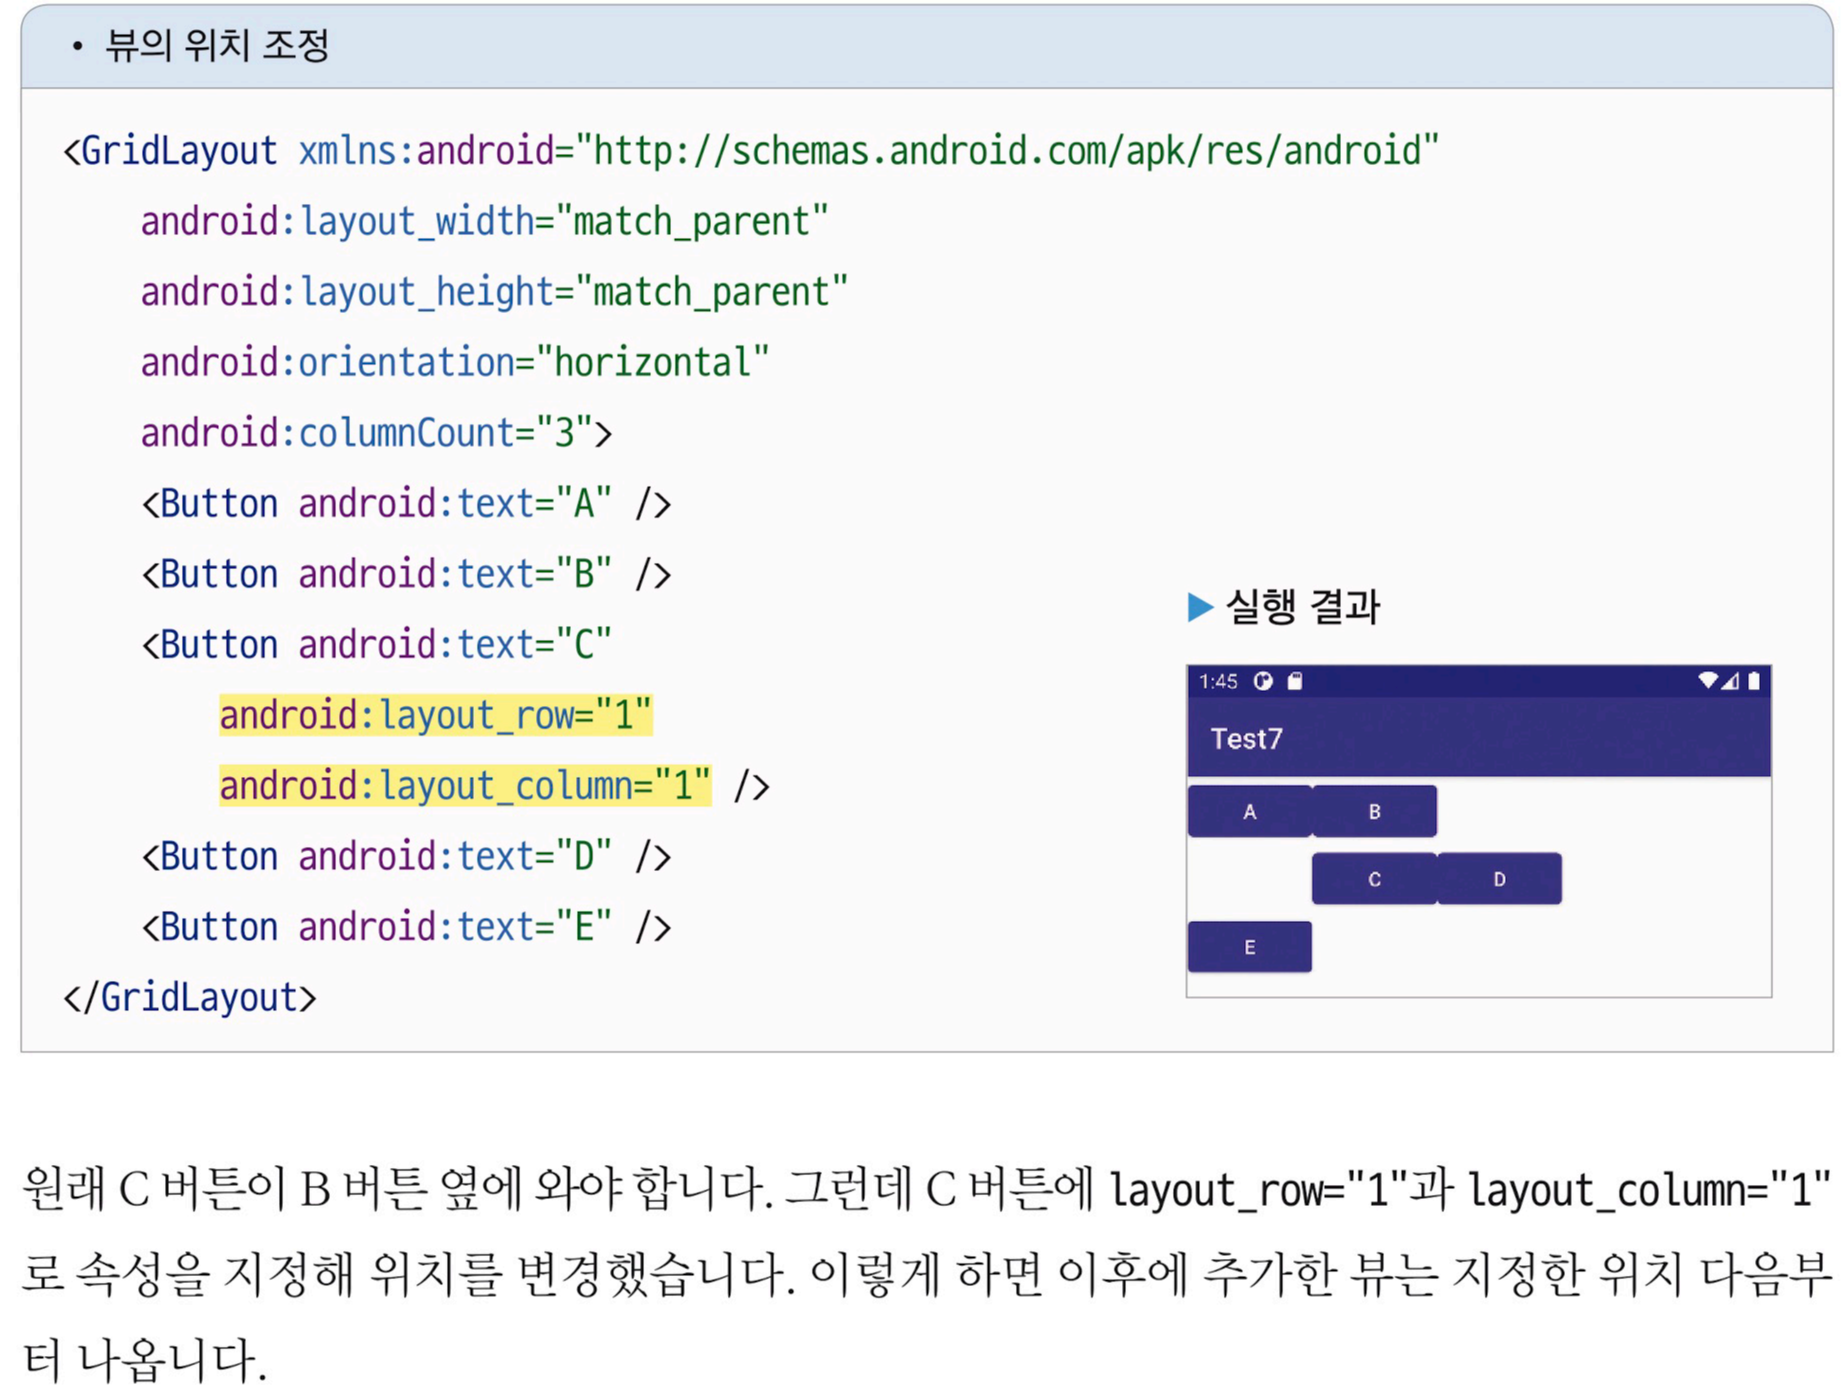Click the Button android:text="E" code line
The width and height of the screenshot is (1845, 1387).
click(406, 927)
